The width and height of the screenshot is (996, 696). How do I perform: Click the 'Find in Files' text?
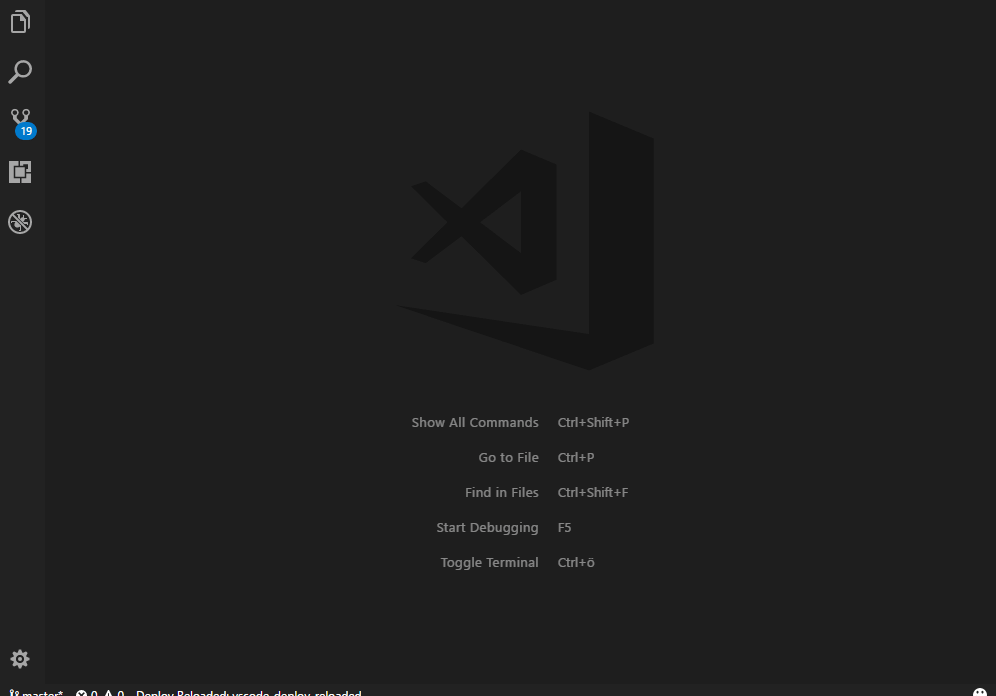click(x=501, y=492)
